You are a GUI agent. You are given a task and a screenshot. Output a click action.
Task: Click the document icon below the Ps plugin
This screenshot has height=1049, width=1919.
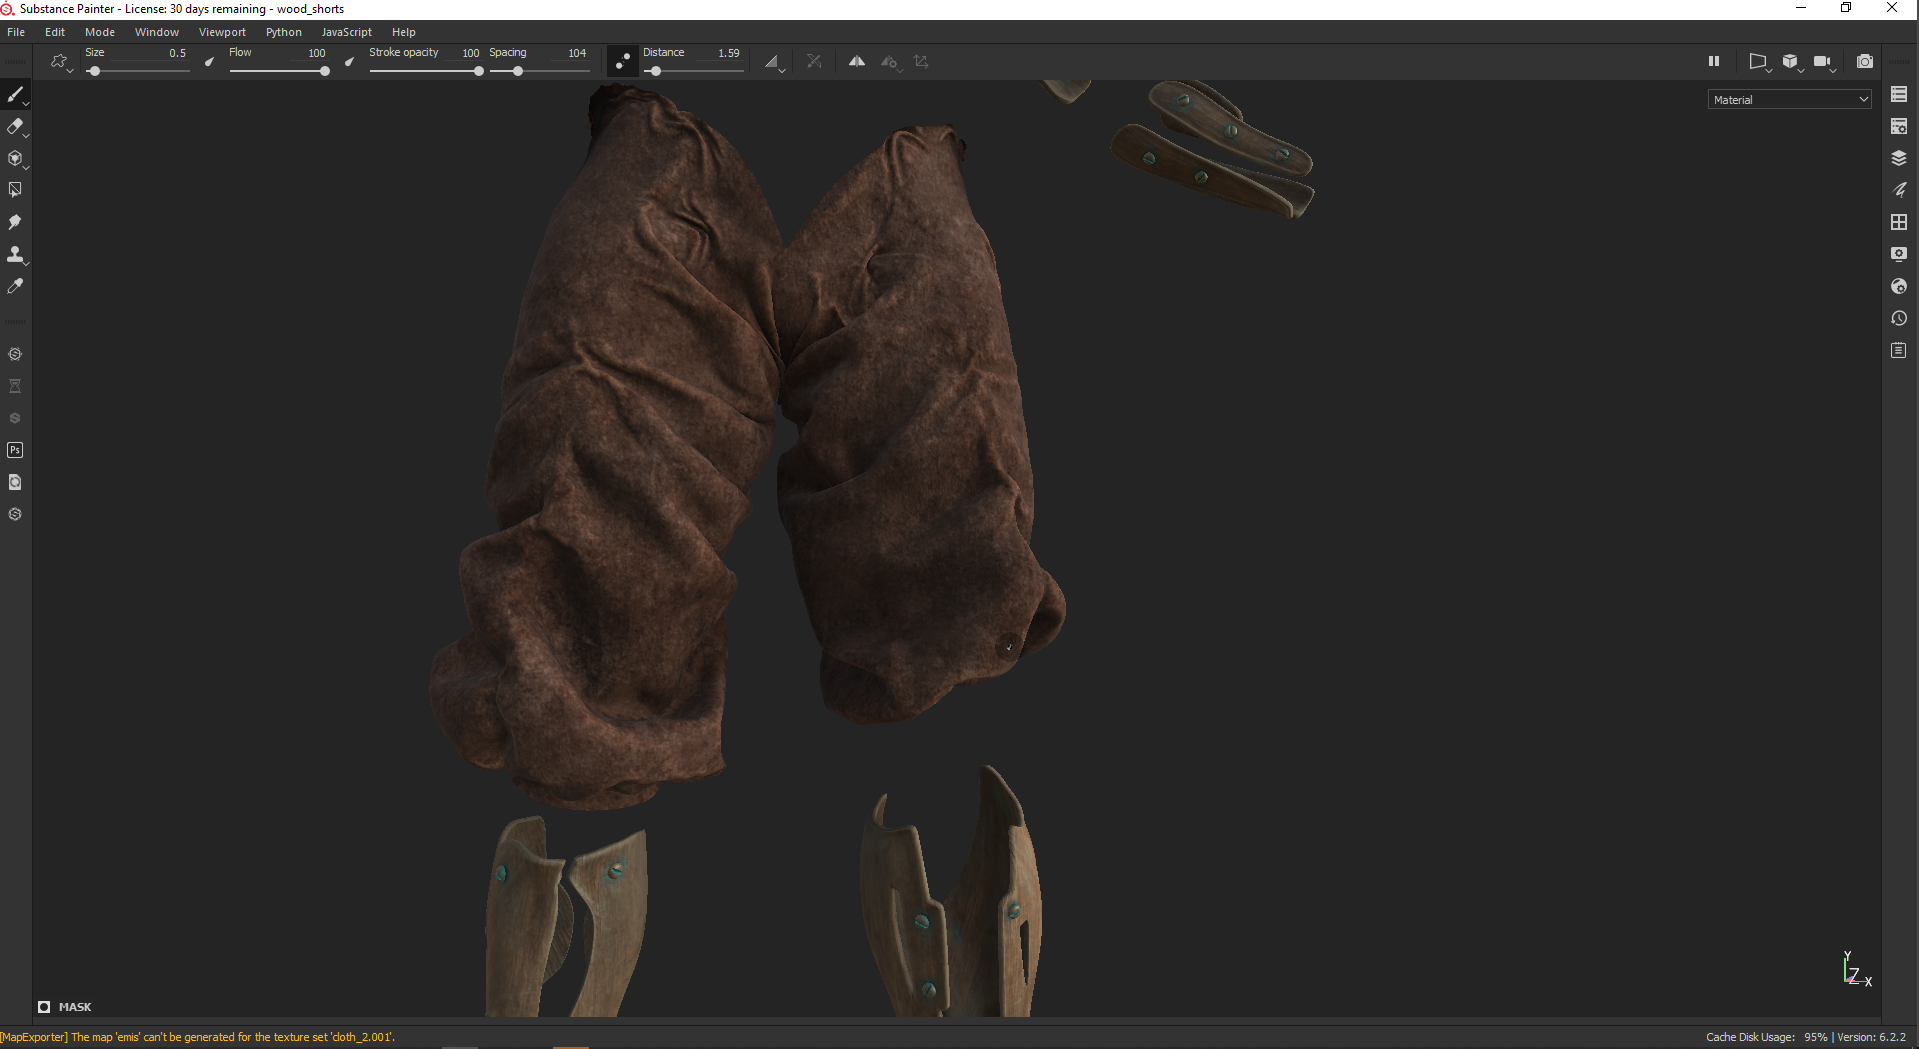15,482
